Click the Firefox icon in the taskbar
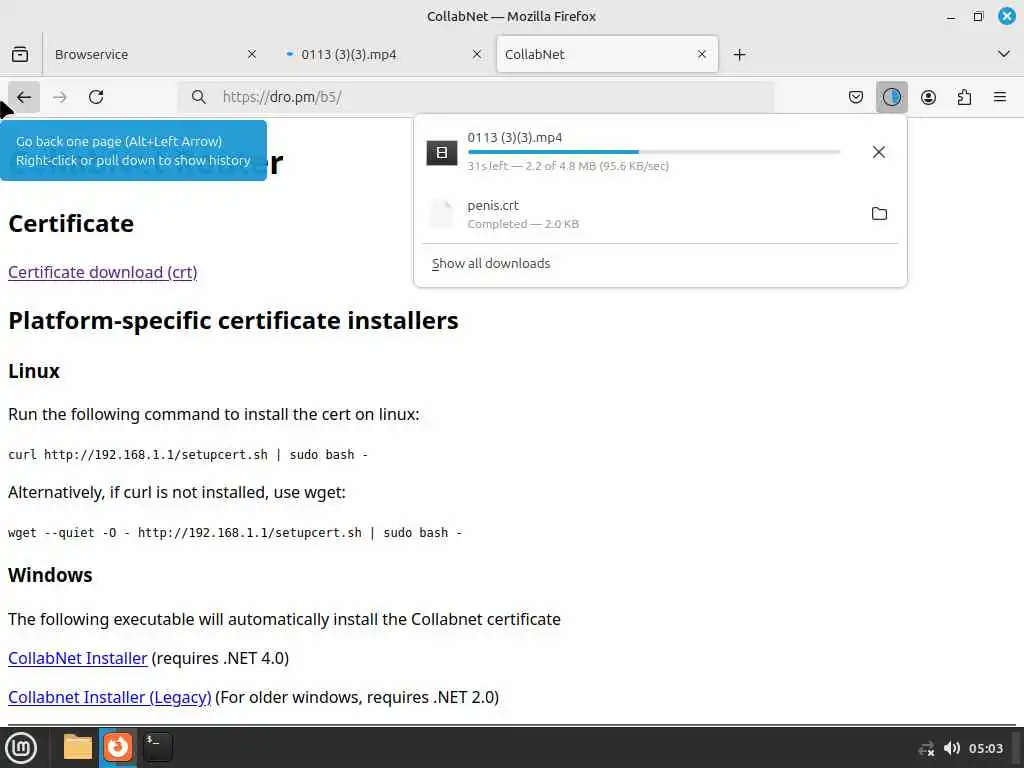 pos(118,747)
